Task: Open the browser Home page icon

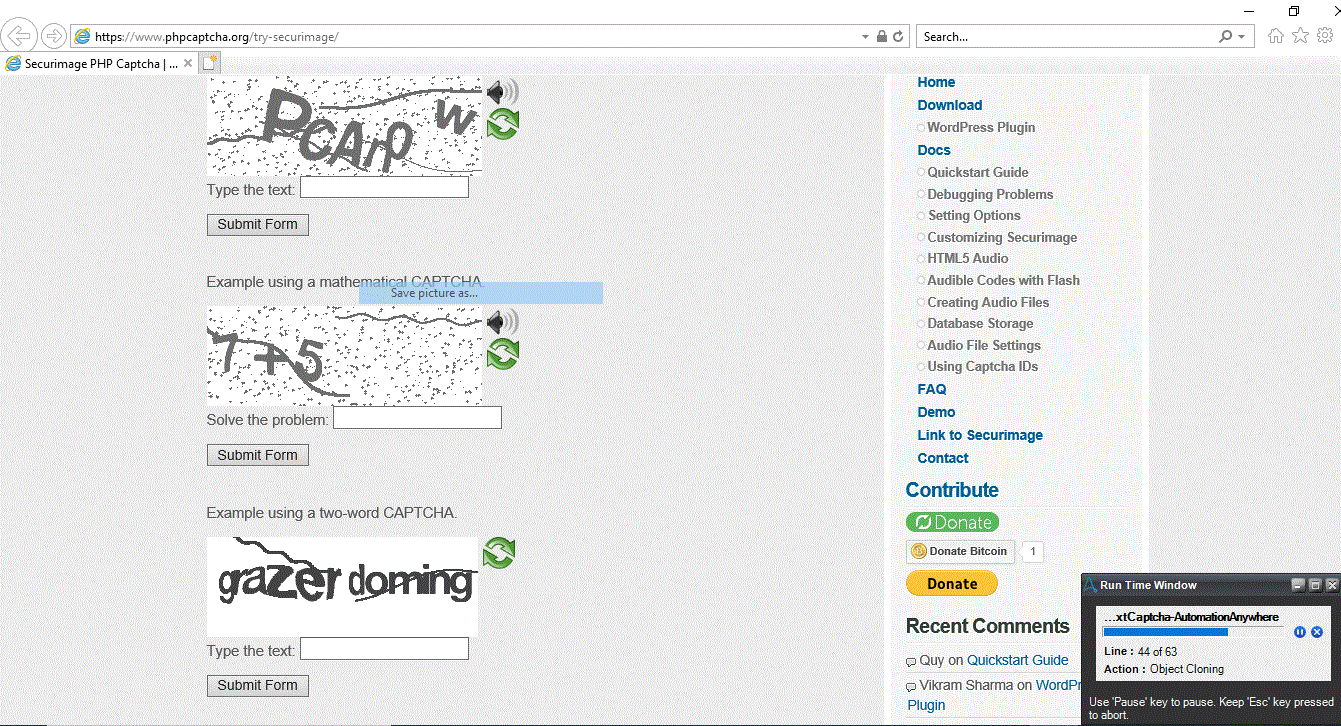Action: [x=1276, y=36]
